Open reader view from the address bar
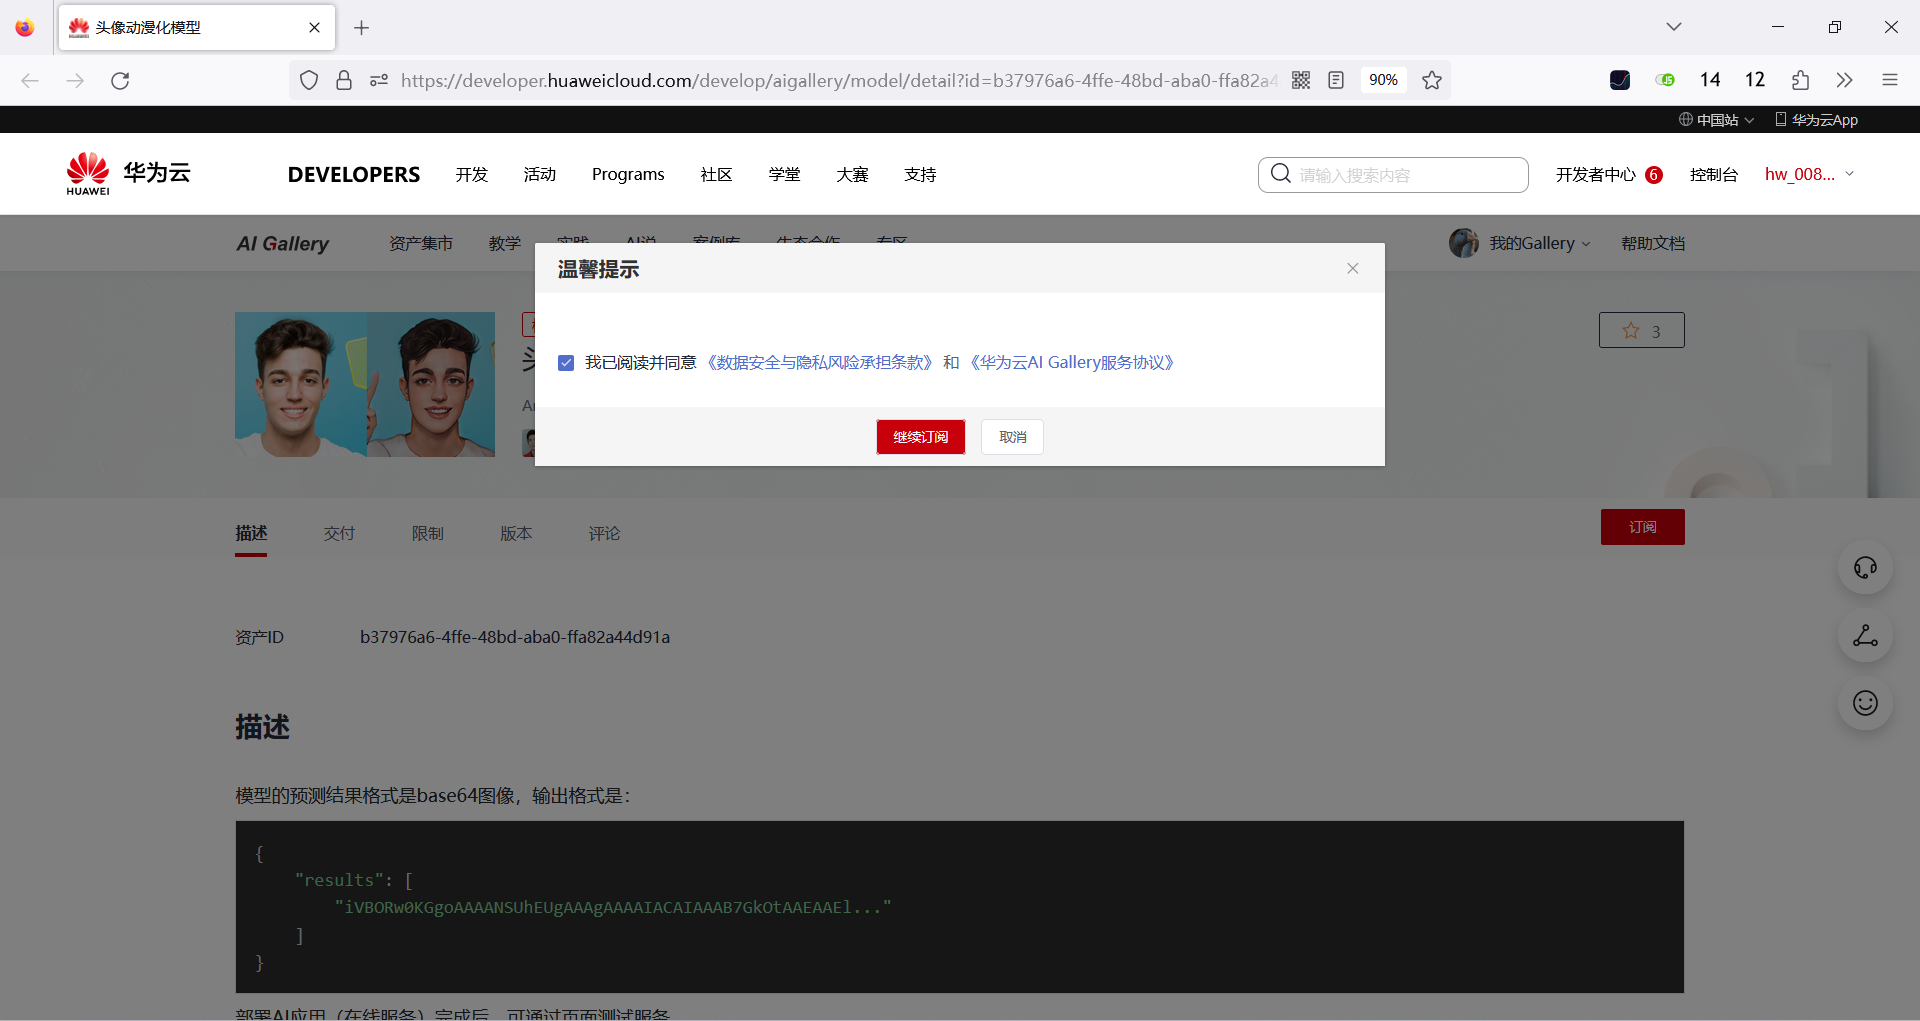Viewport: 1920px width, 1021px height. pos(1336,80)
